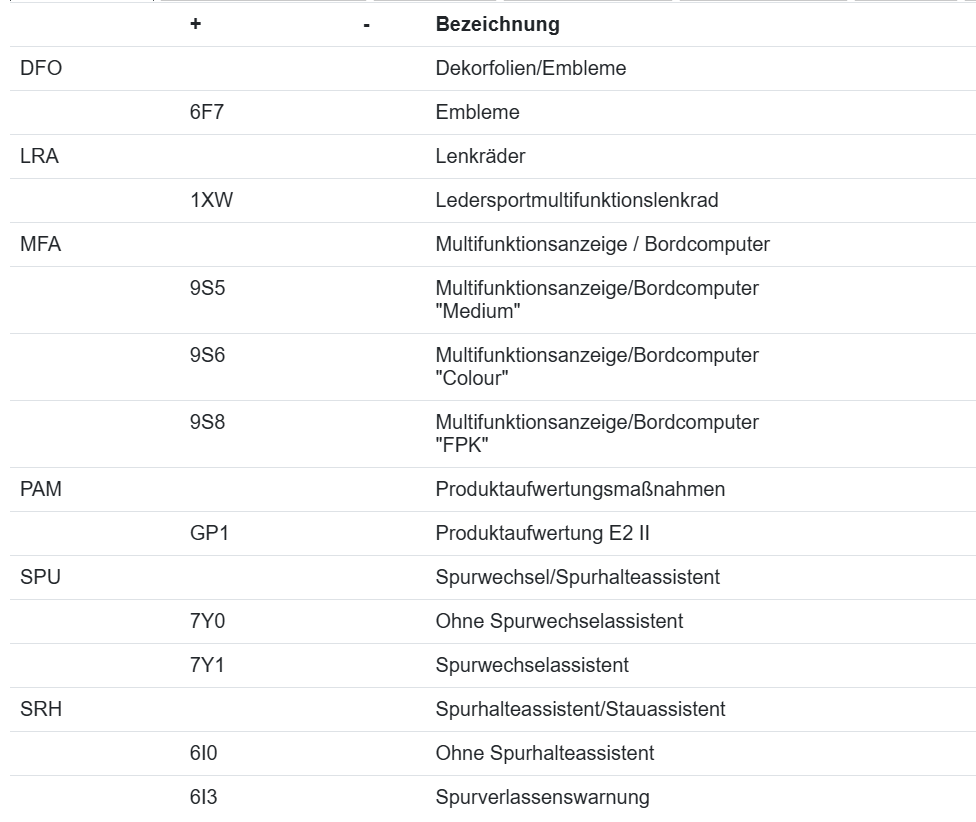Select the LRA category row
Viewport: 976px width, 822px height.
click(493, 156)
